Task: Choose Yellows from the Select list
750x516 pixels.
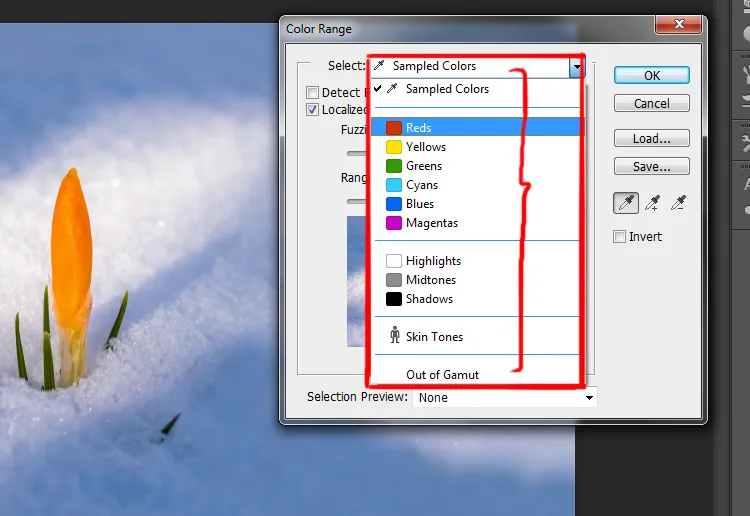Action: pyautogui.click(x=477, y=147)
